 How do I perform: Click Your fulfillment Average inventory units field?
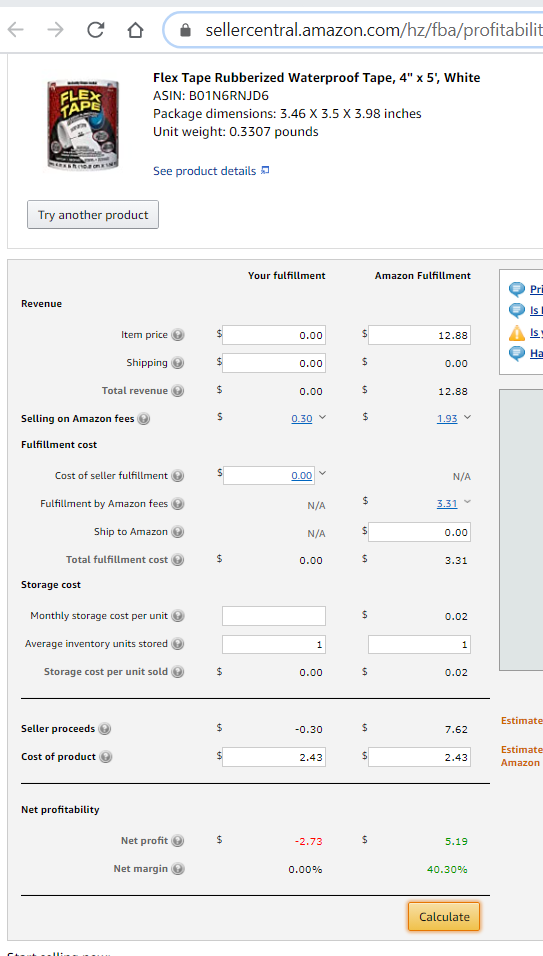[274, 644]
